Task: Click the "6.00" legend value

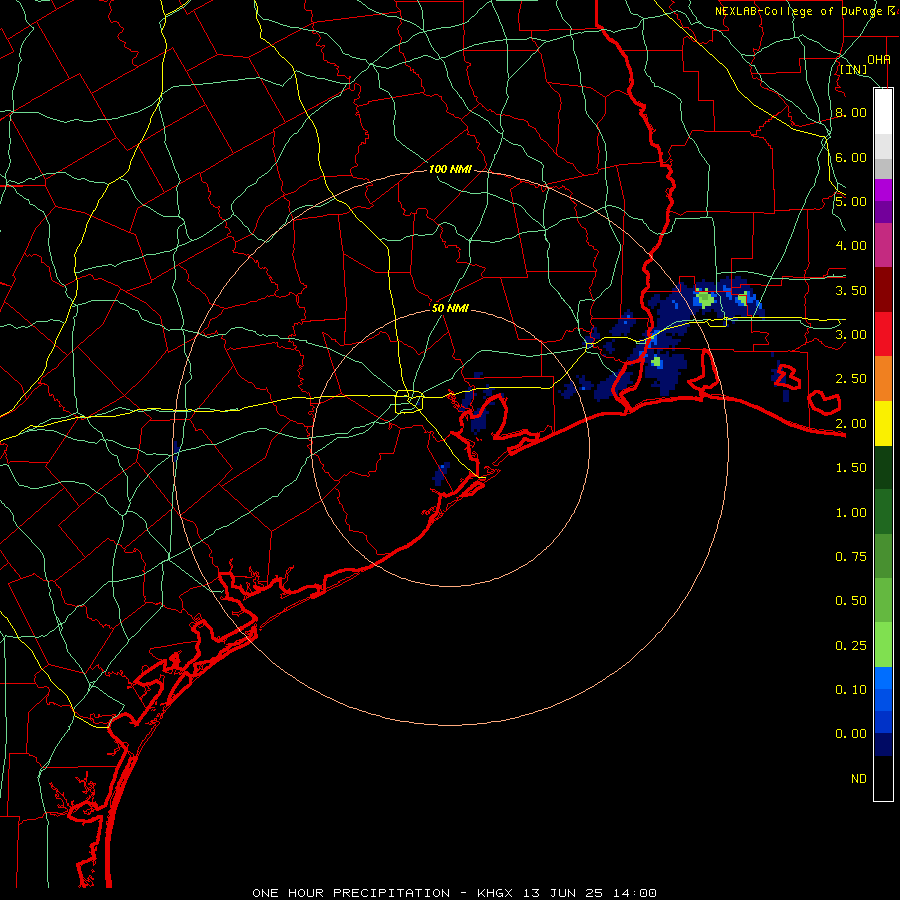Action: pos(851,157)
